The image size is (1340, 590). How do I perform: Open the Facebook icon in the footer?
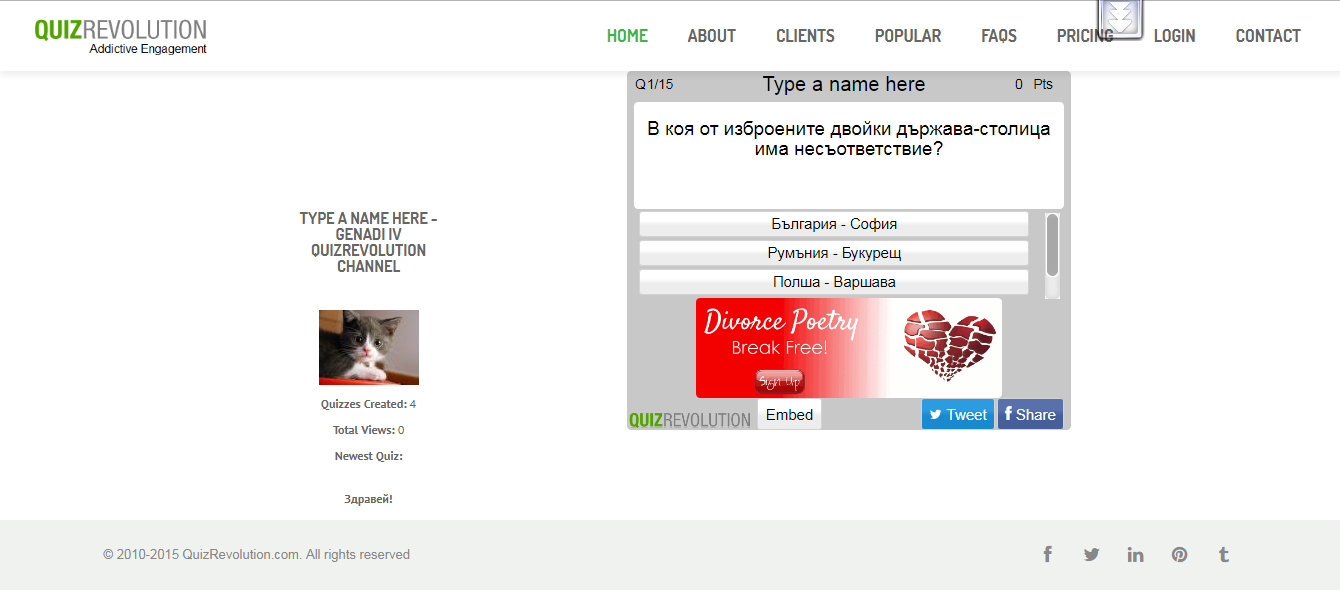pyautogui.click(x=1047, y=554)
